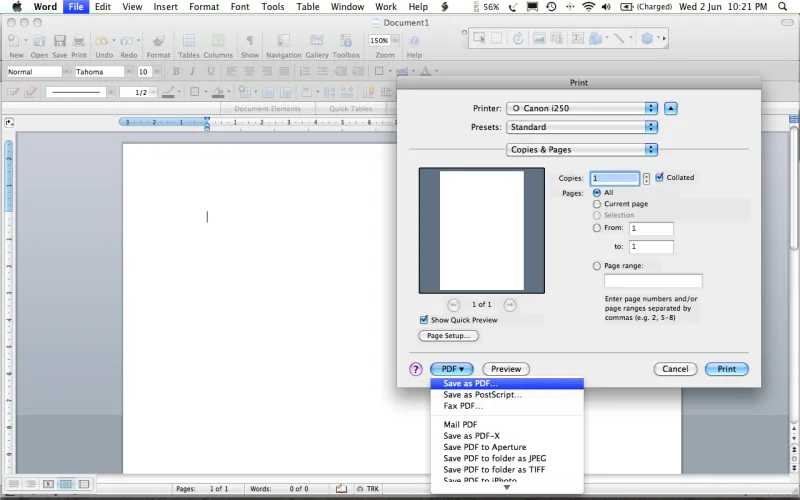This screenshot has width=800, height=500.
Task: Click the Open toolbar icon
Action: click(x=39, y=41)
